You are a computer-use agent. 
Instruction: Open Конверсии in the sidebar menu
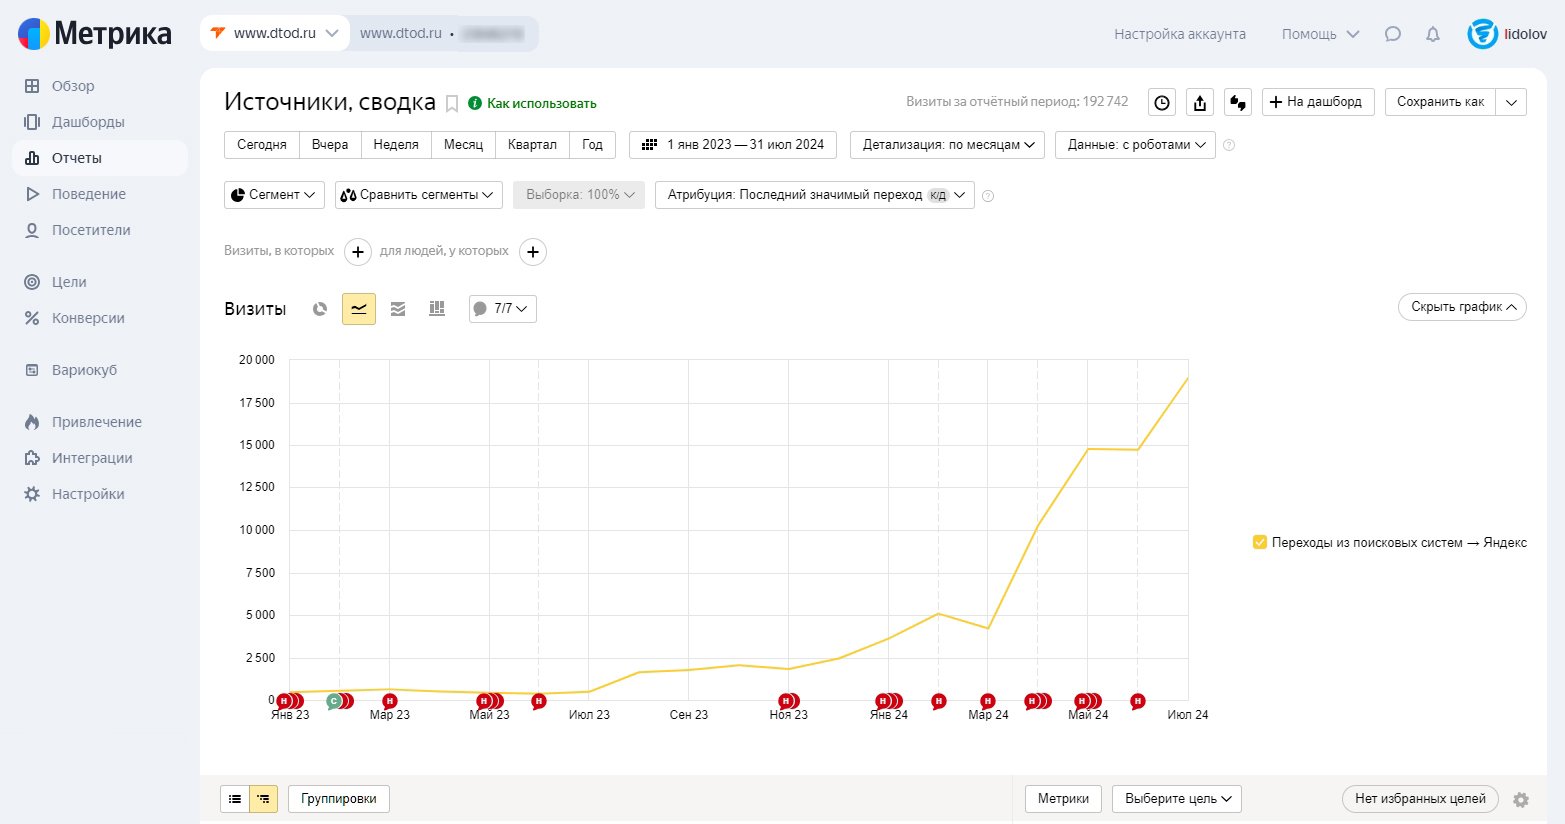tap(88, 318)
